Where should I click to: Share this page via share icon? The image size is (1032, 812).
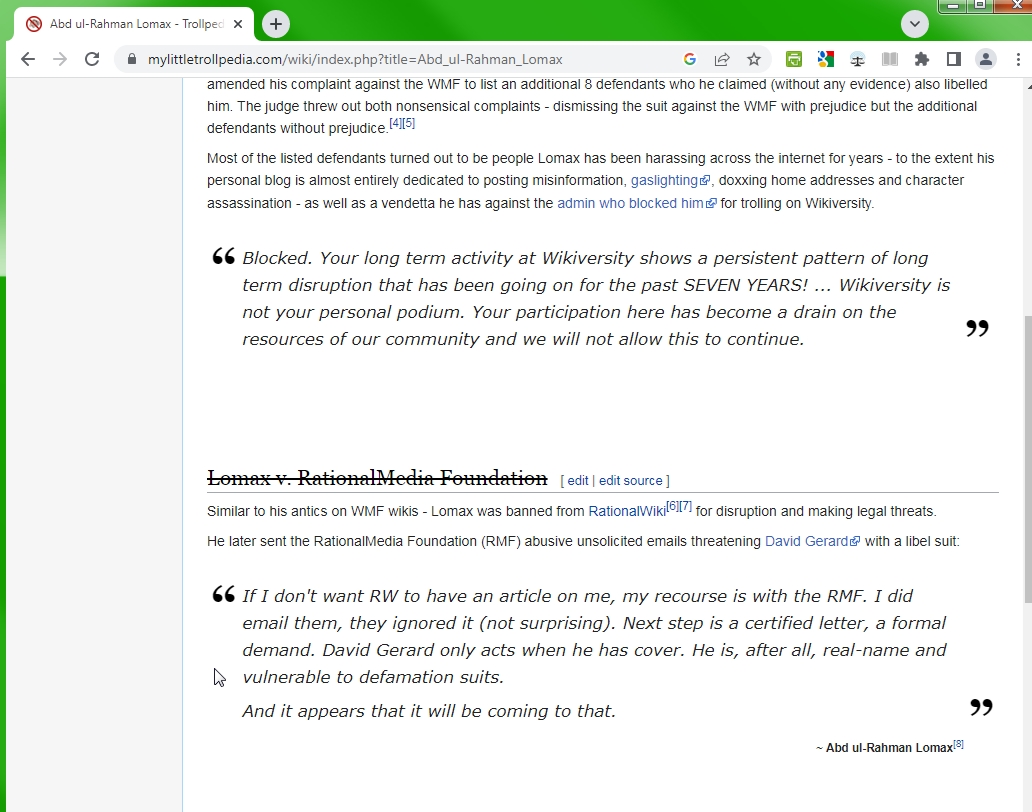pos(722,59)
